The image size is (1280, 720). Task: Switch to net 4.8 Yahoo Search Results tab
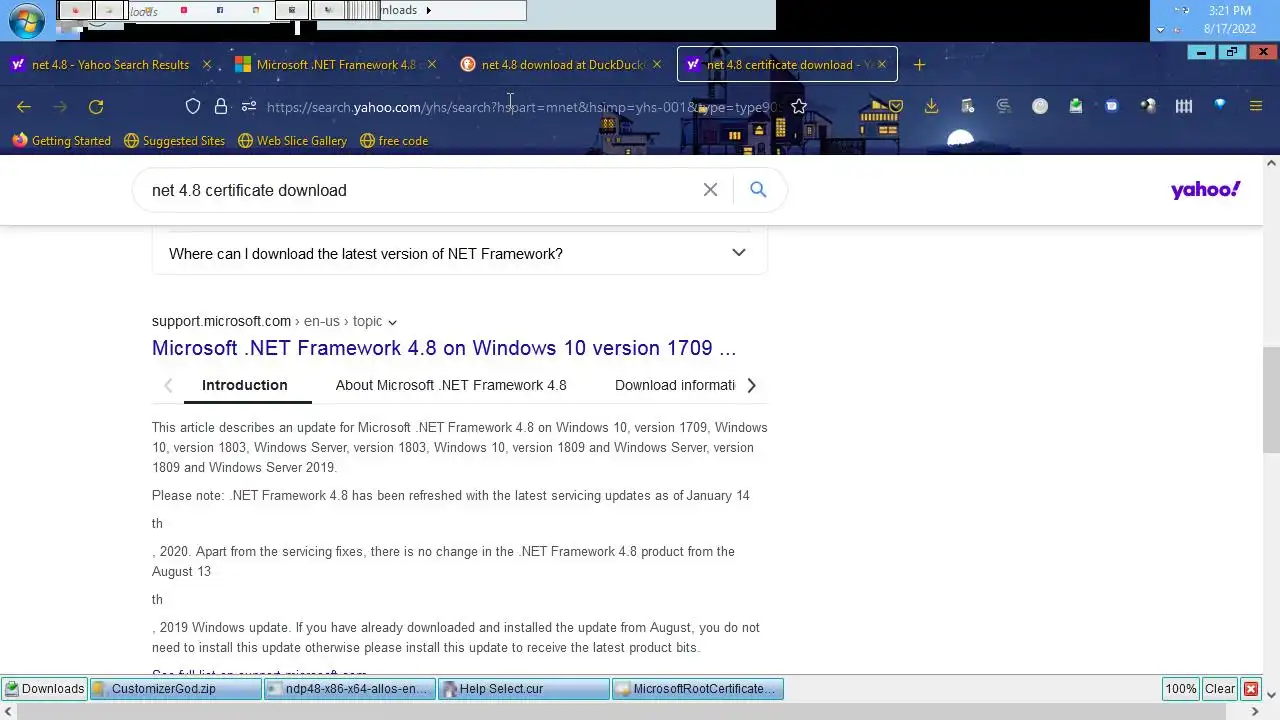click(x=110, y=65)
